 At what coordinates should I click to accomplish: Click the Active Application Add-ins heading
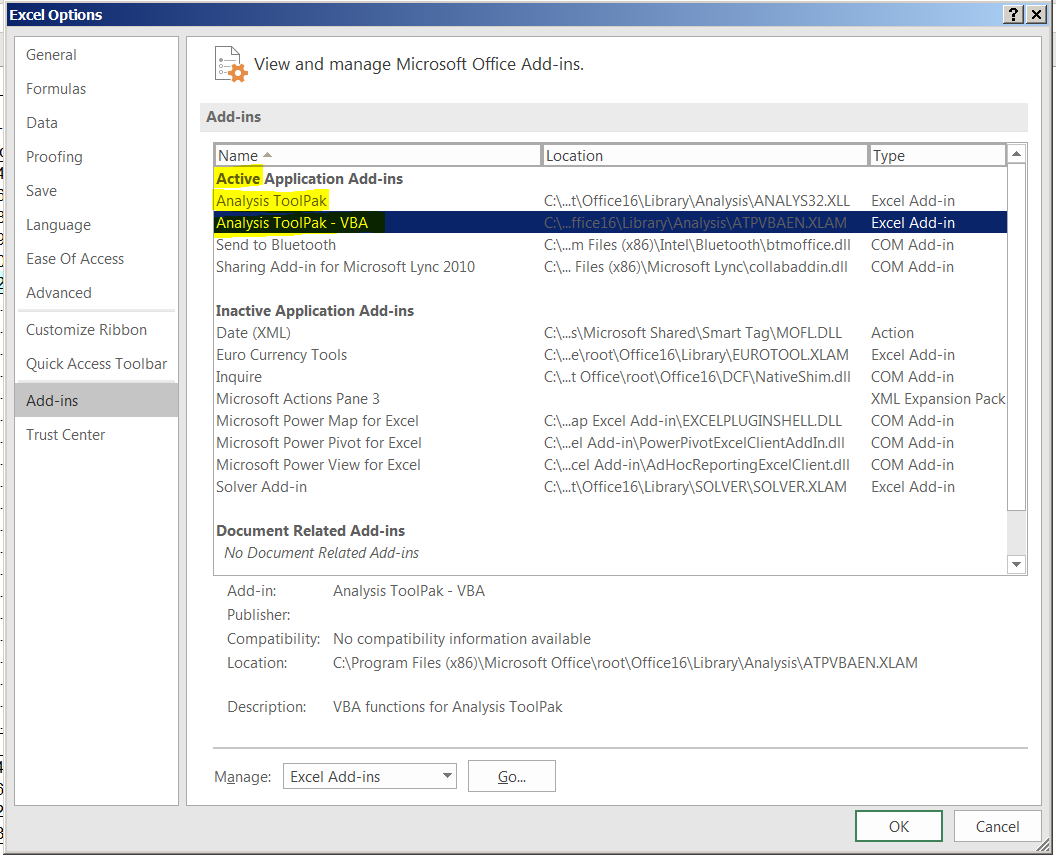309,179
